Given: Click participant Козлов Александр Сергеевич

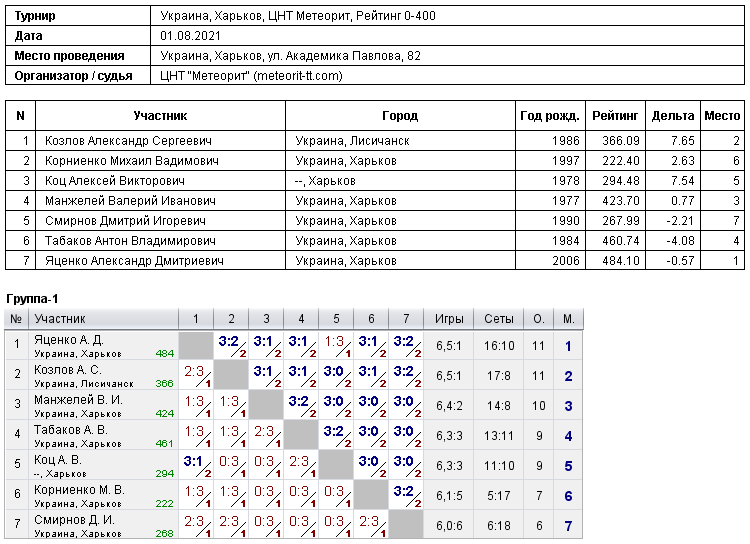Looking at the screenshot, I should coord(128,141).
